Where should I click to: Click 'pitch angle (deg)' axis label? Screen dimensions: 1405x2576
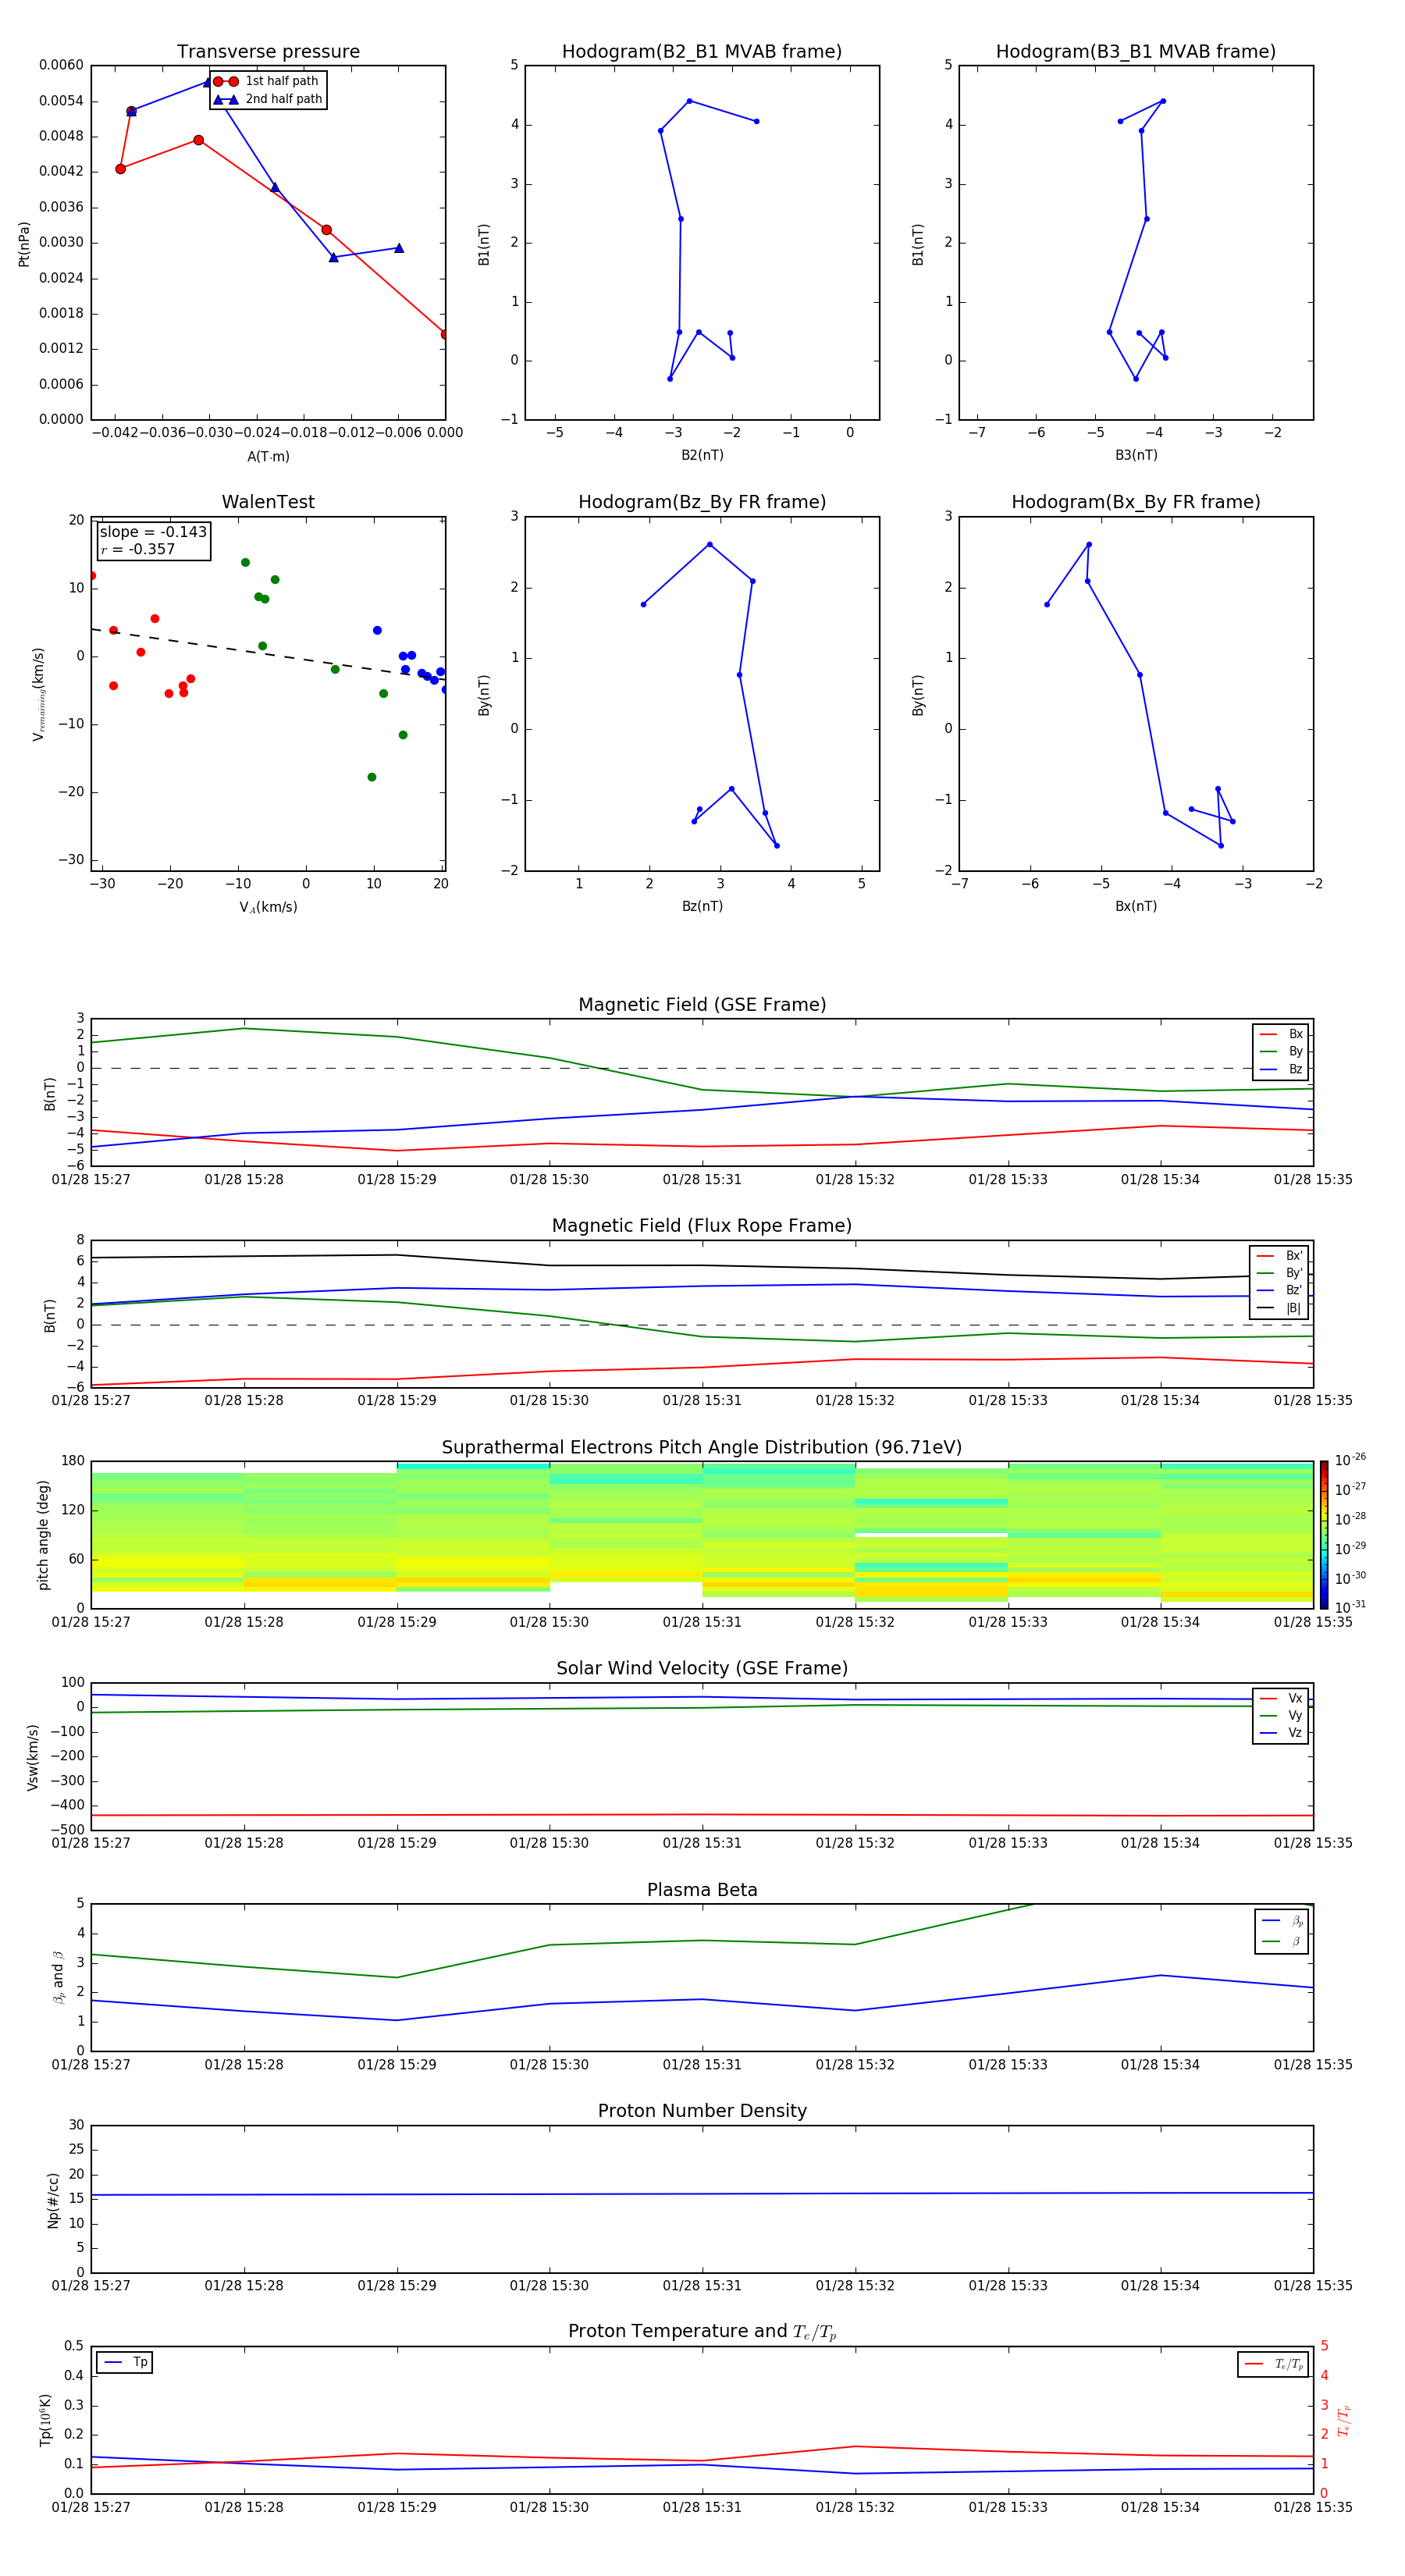coord(43,1535)
